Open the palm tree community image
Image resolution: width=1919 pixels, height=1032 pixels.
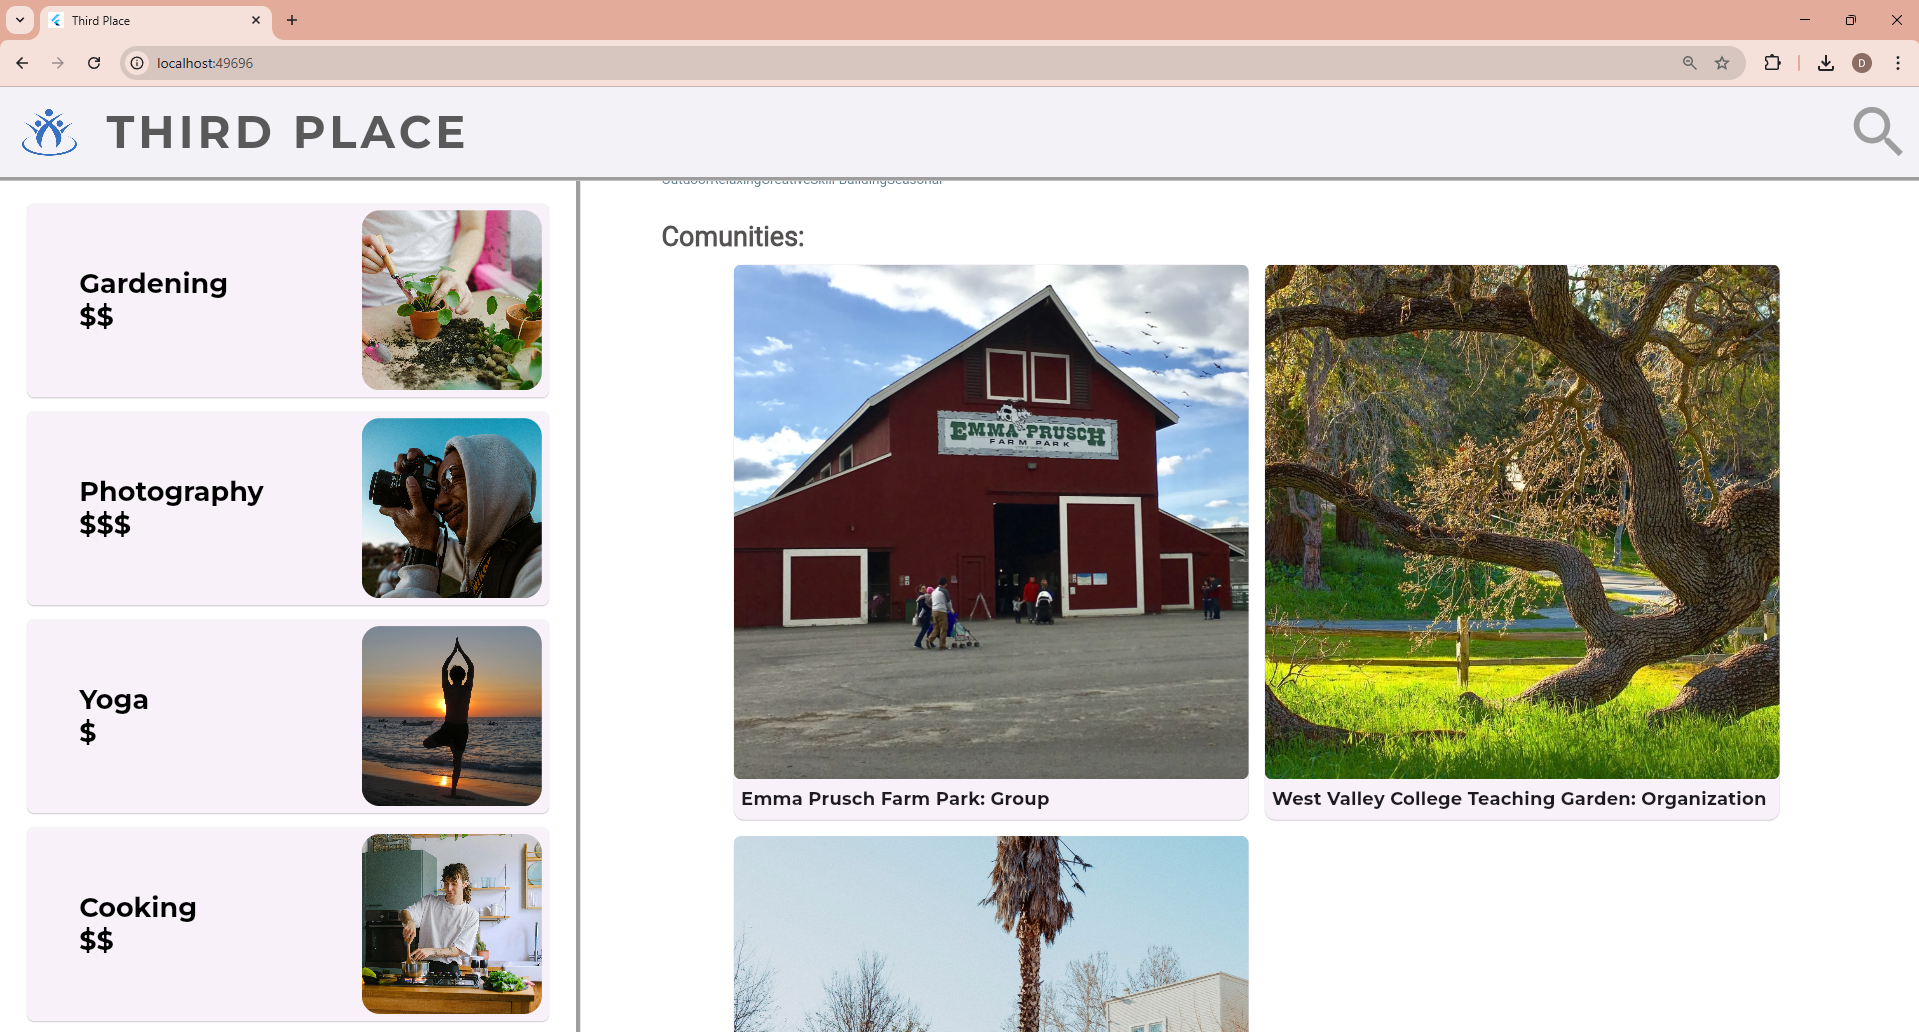(991, 934)
